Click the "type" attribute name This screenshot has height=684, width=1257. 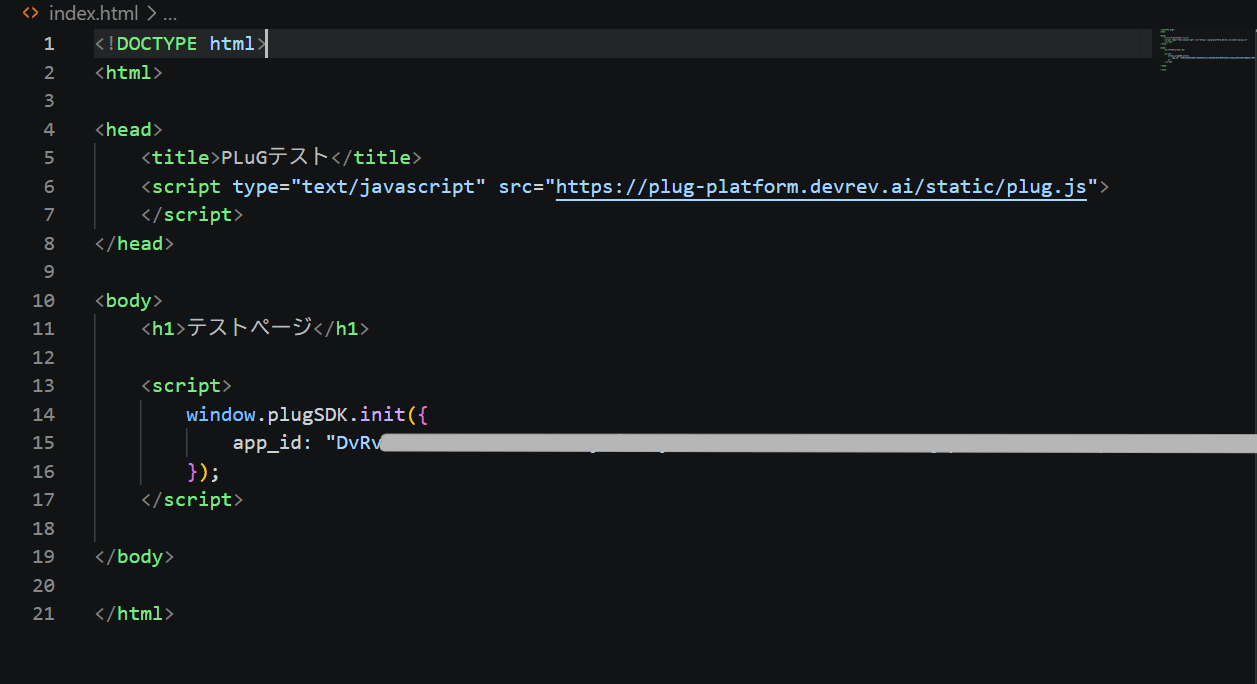(255, 186)
